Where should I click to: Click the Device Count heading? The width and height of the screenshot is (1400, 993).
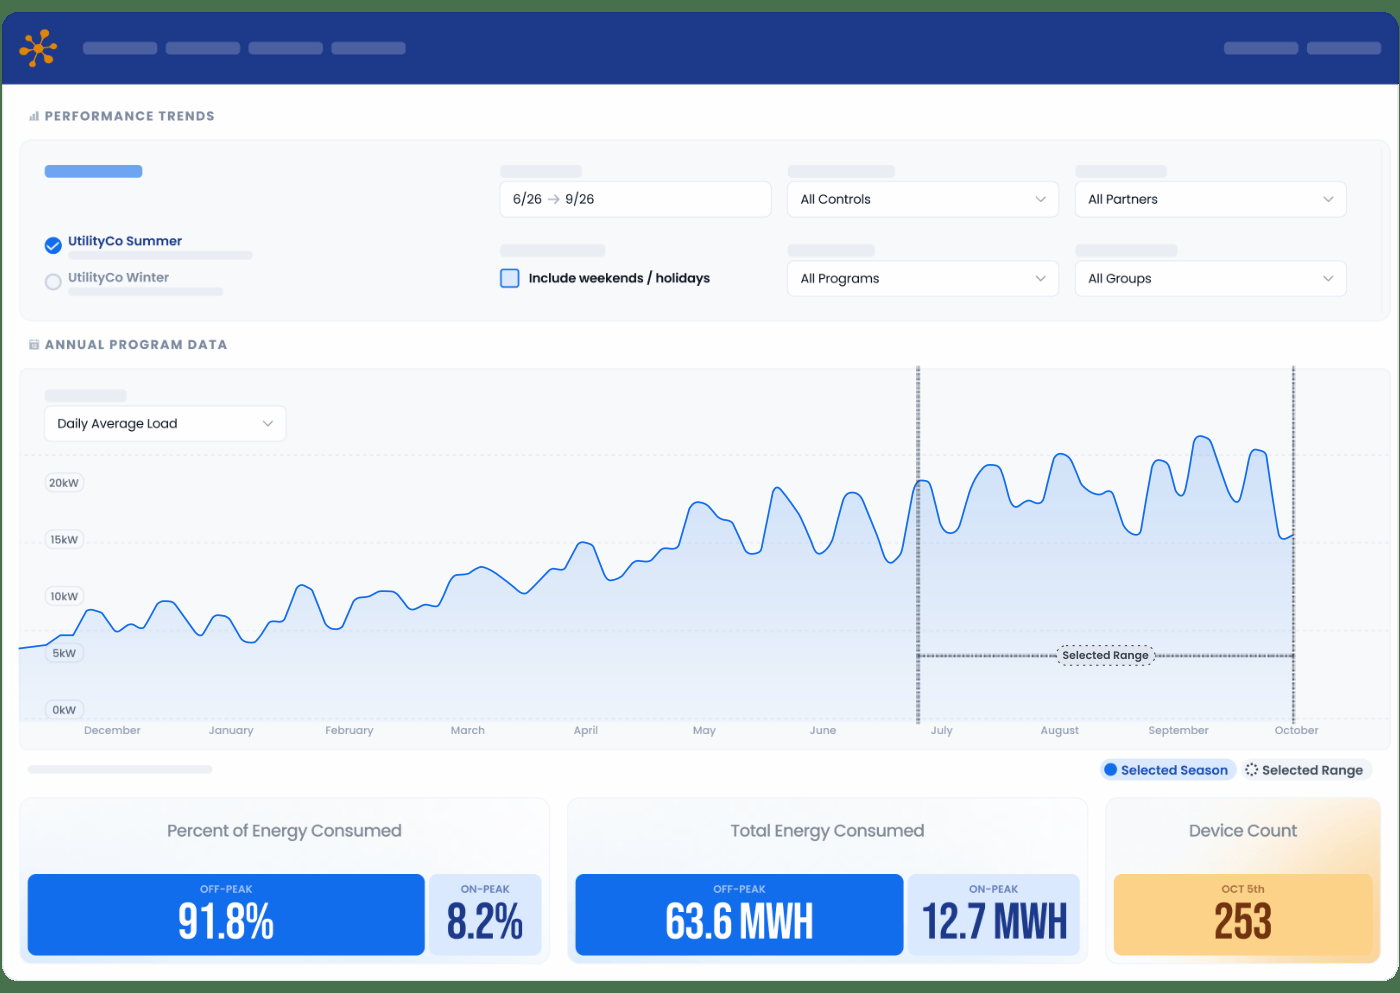[x=1243, y=831]
